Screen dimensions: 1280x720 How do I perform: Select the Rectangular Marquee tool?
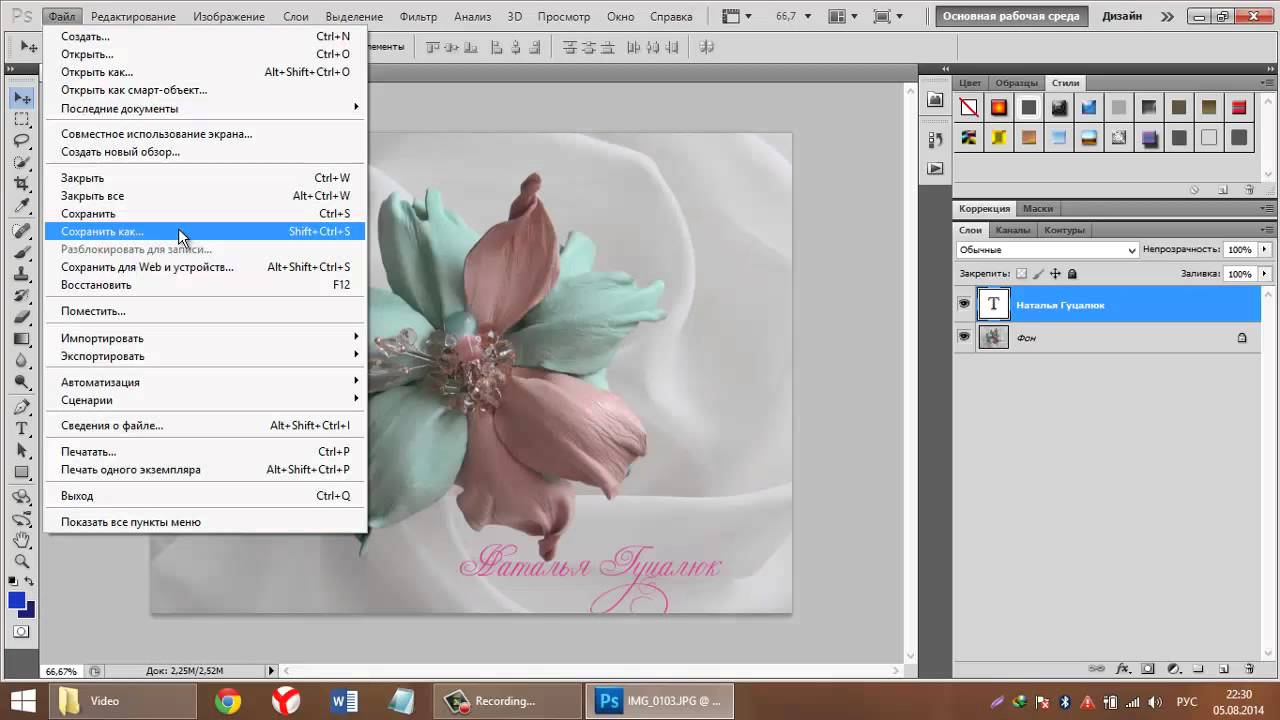pos(21,120)
